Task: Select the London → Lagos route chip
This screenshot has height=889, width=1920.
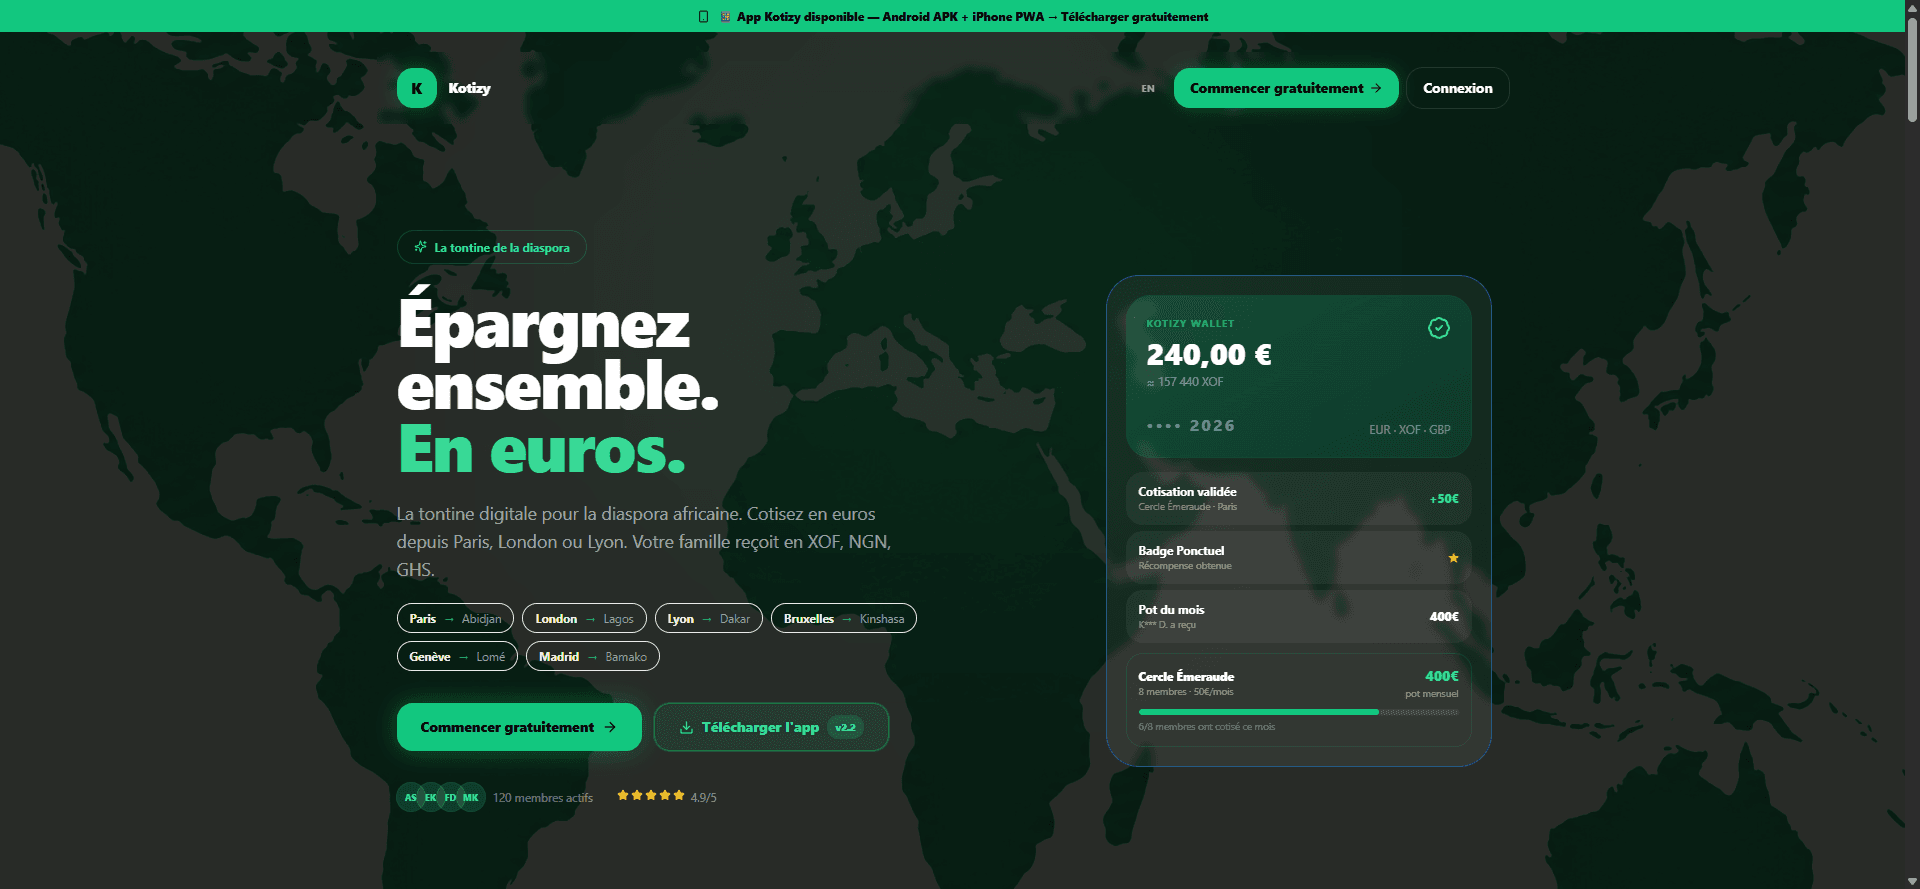Action: click(x=584, y=618)
